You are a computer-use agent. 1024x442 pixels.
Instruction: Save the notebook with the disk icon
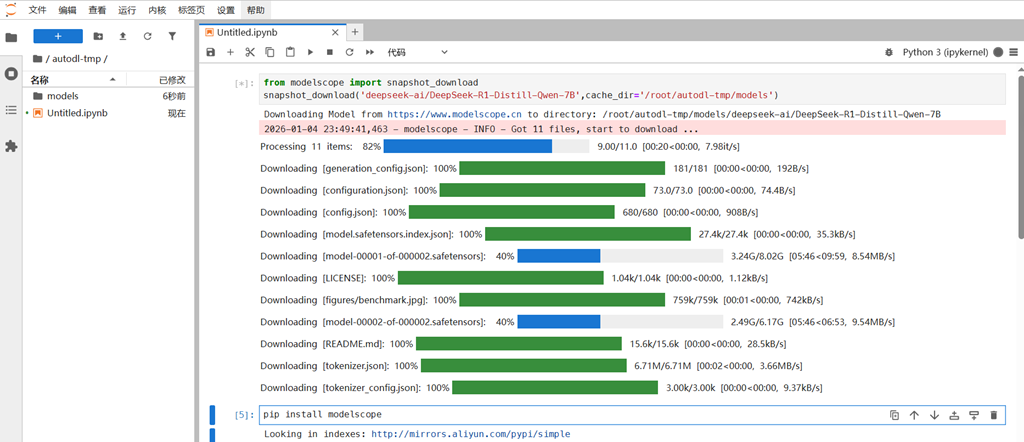click(x=210, y=52)
